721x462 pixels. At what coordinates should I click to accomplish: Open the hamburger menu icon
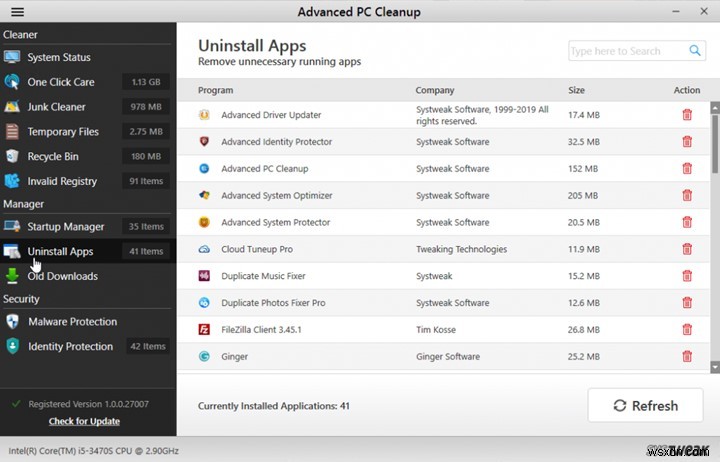pyautogui.click(x=17, y=11)
